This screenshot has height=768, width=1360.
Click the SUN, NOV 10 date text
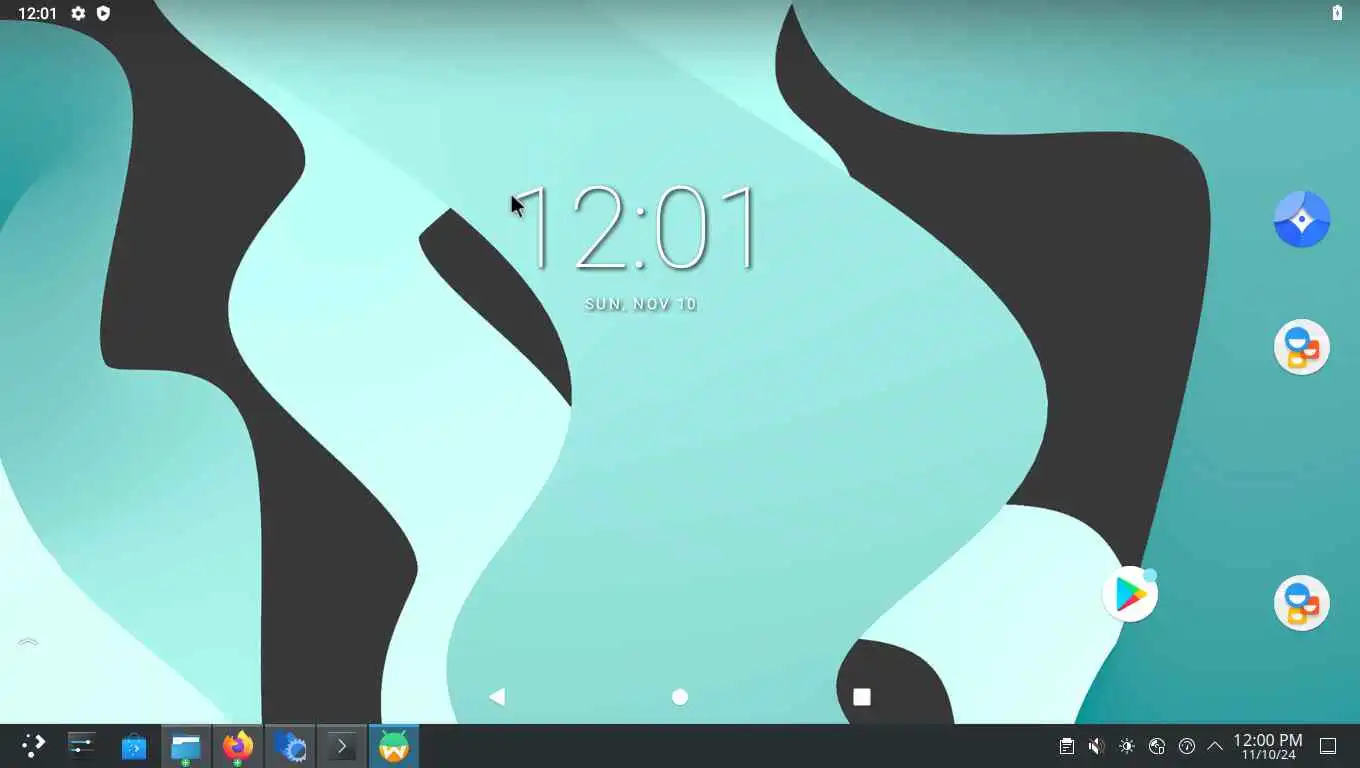click(641, 304)
